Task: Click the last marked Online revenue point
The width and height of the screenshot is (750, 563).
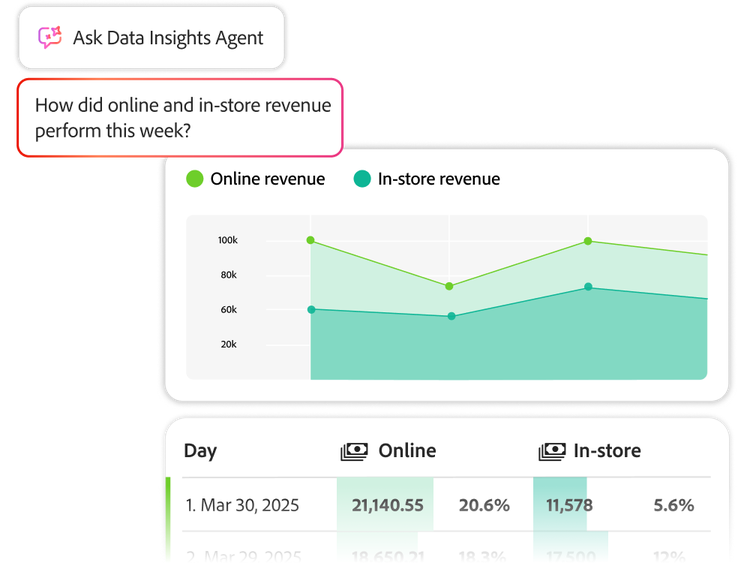Action: (588, 241)
